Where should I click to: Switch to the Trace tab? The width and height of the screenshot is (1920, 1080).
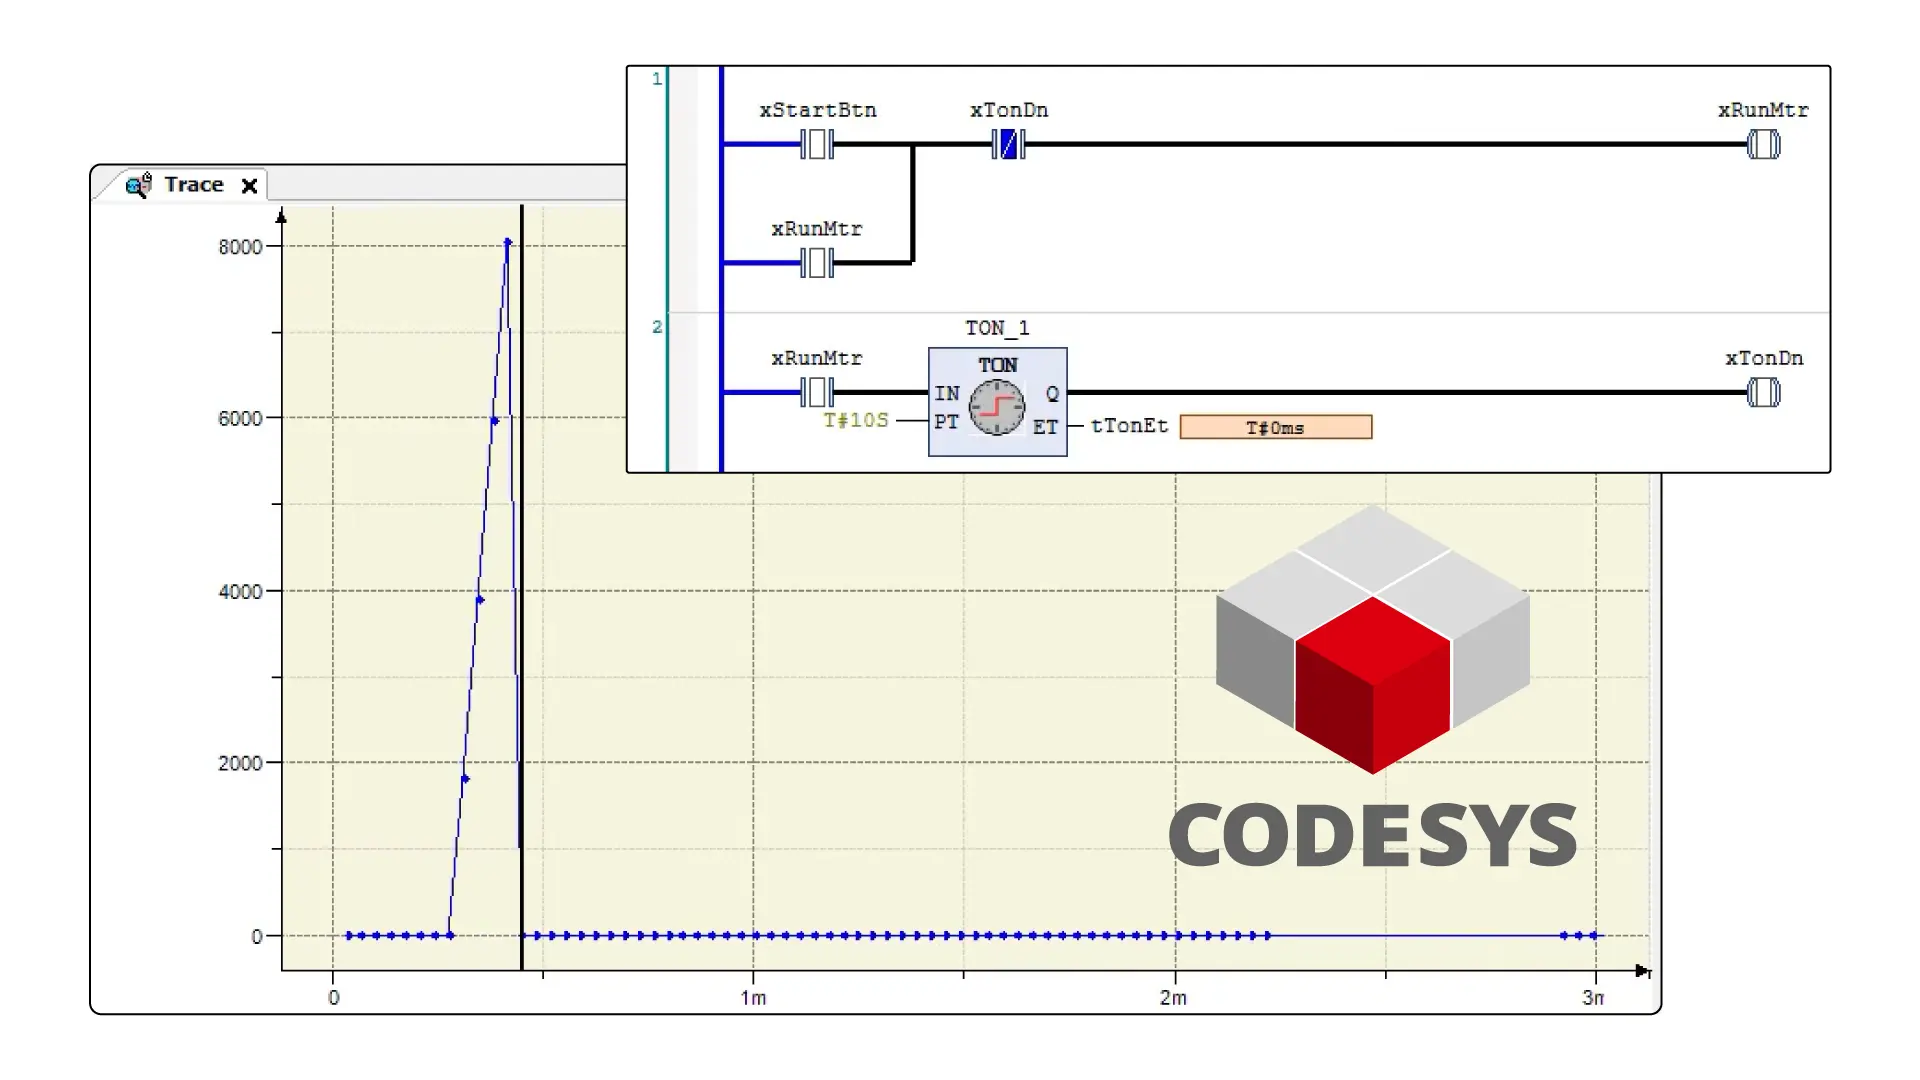click(192, 184)
